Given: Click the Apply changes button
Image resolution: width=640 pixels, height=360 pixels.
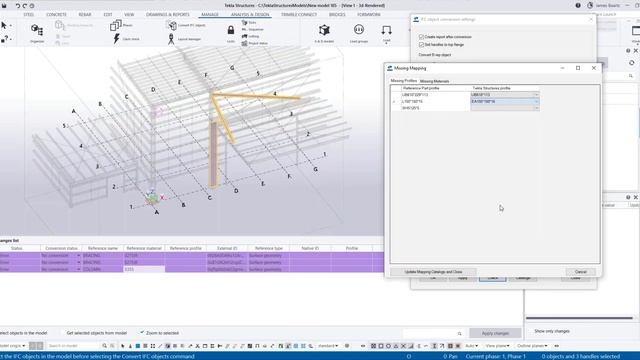Looking at the screenshot, I should (495, 333).
